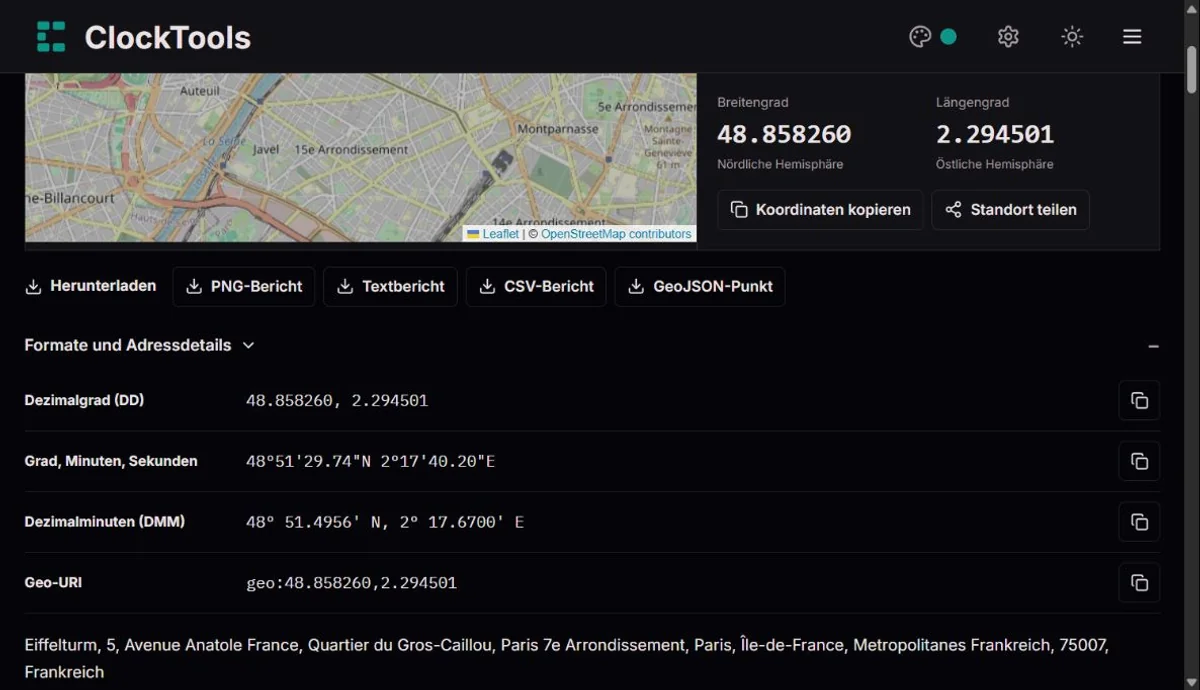Toggle light mode with the sun icon
The image size is (1200, 690).
click(1072, 37)
